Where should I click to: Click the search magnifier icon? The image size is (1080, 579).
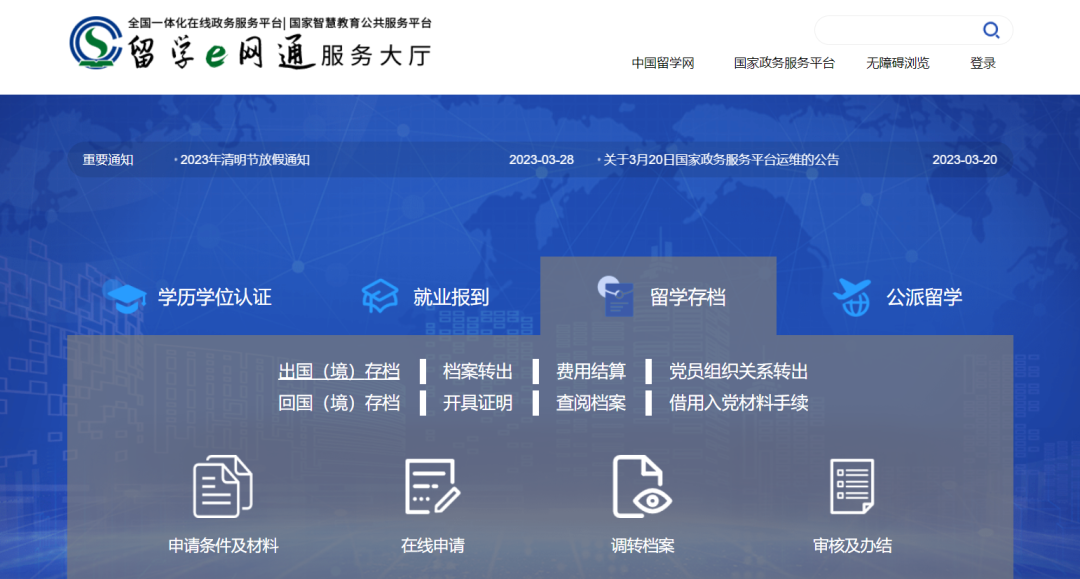pos(991,30)
